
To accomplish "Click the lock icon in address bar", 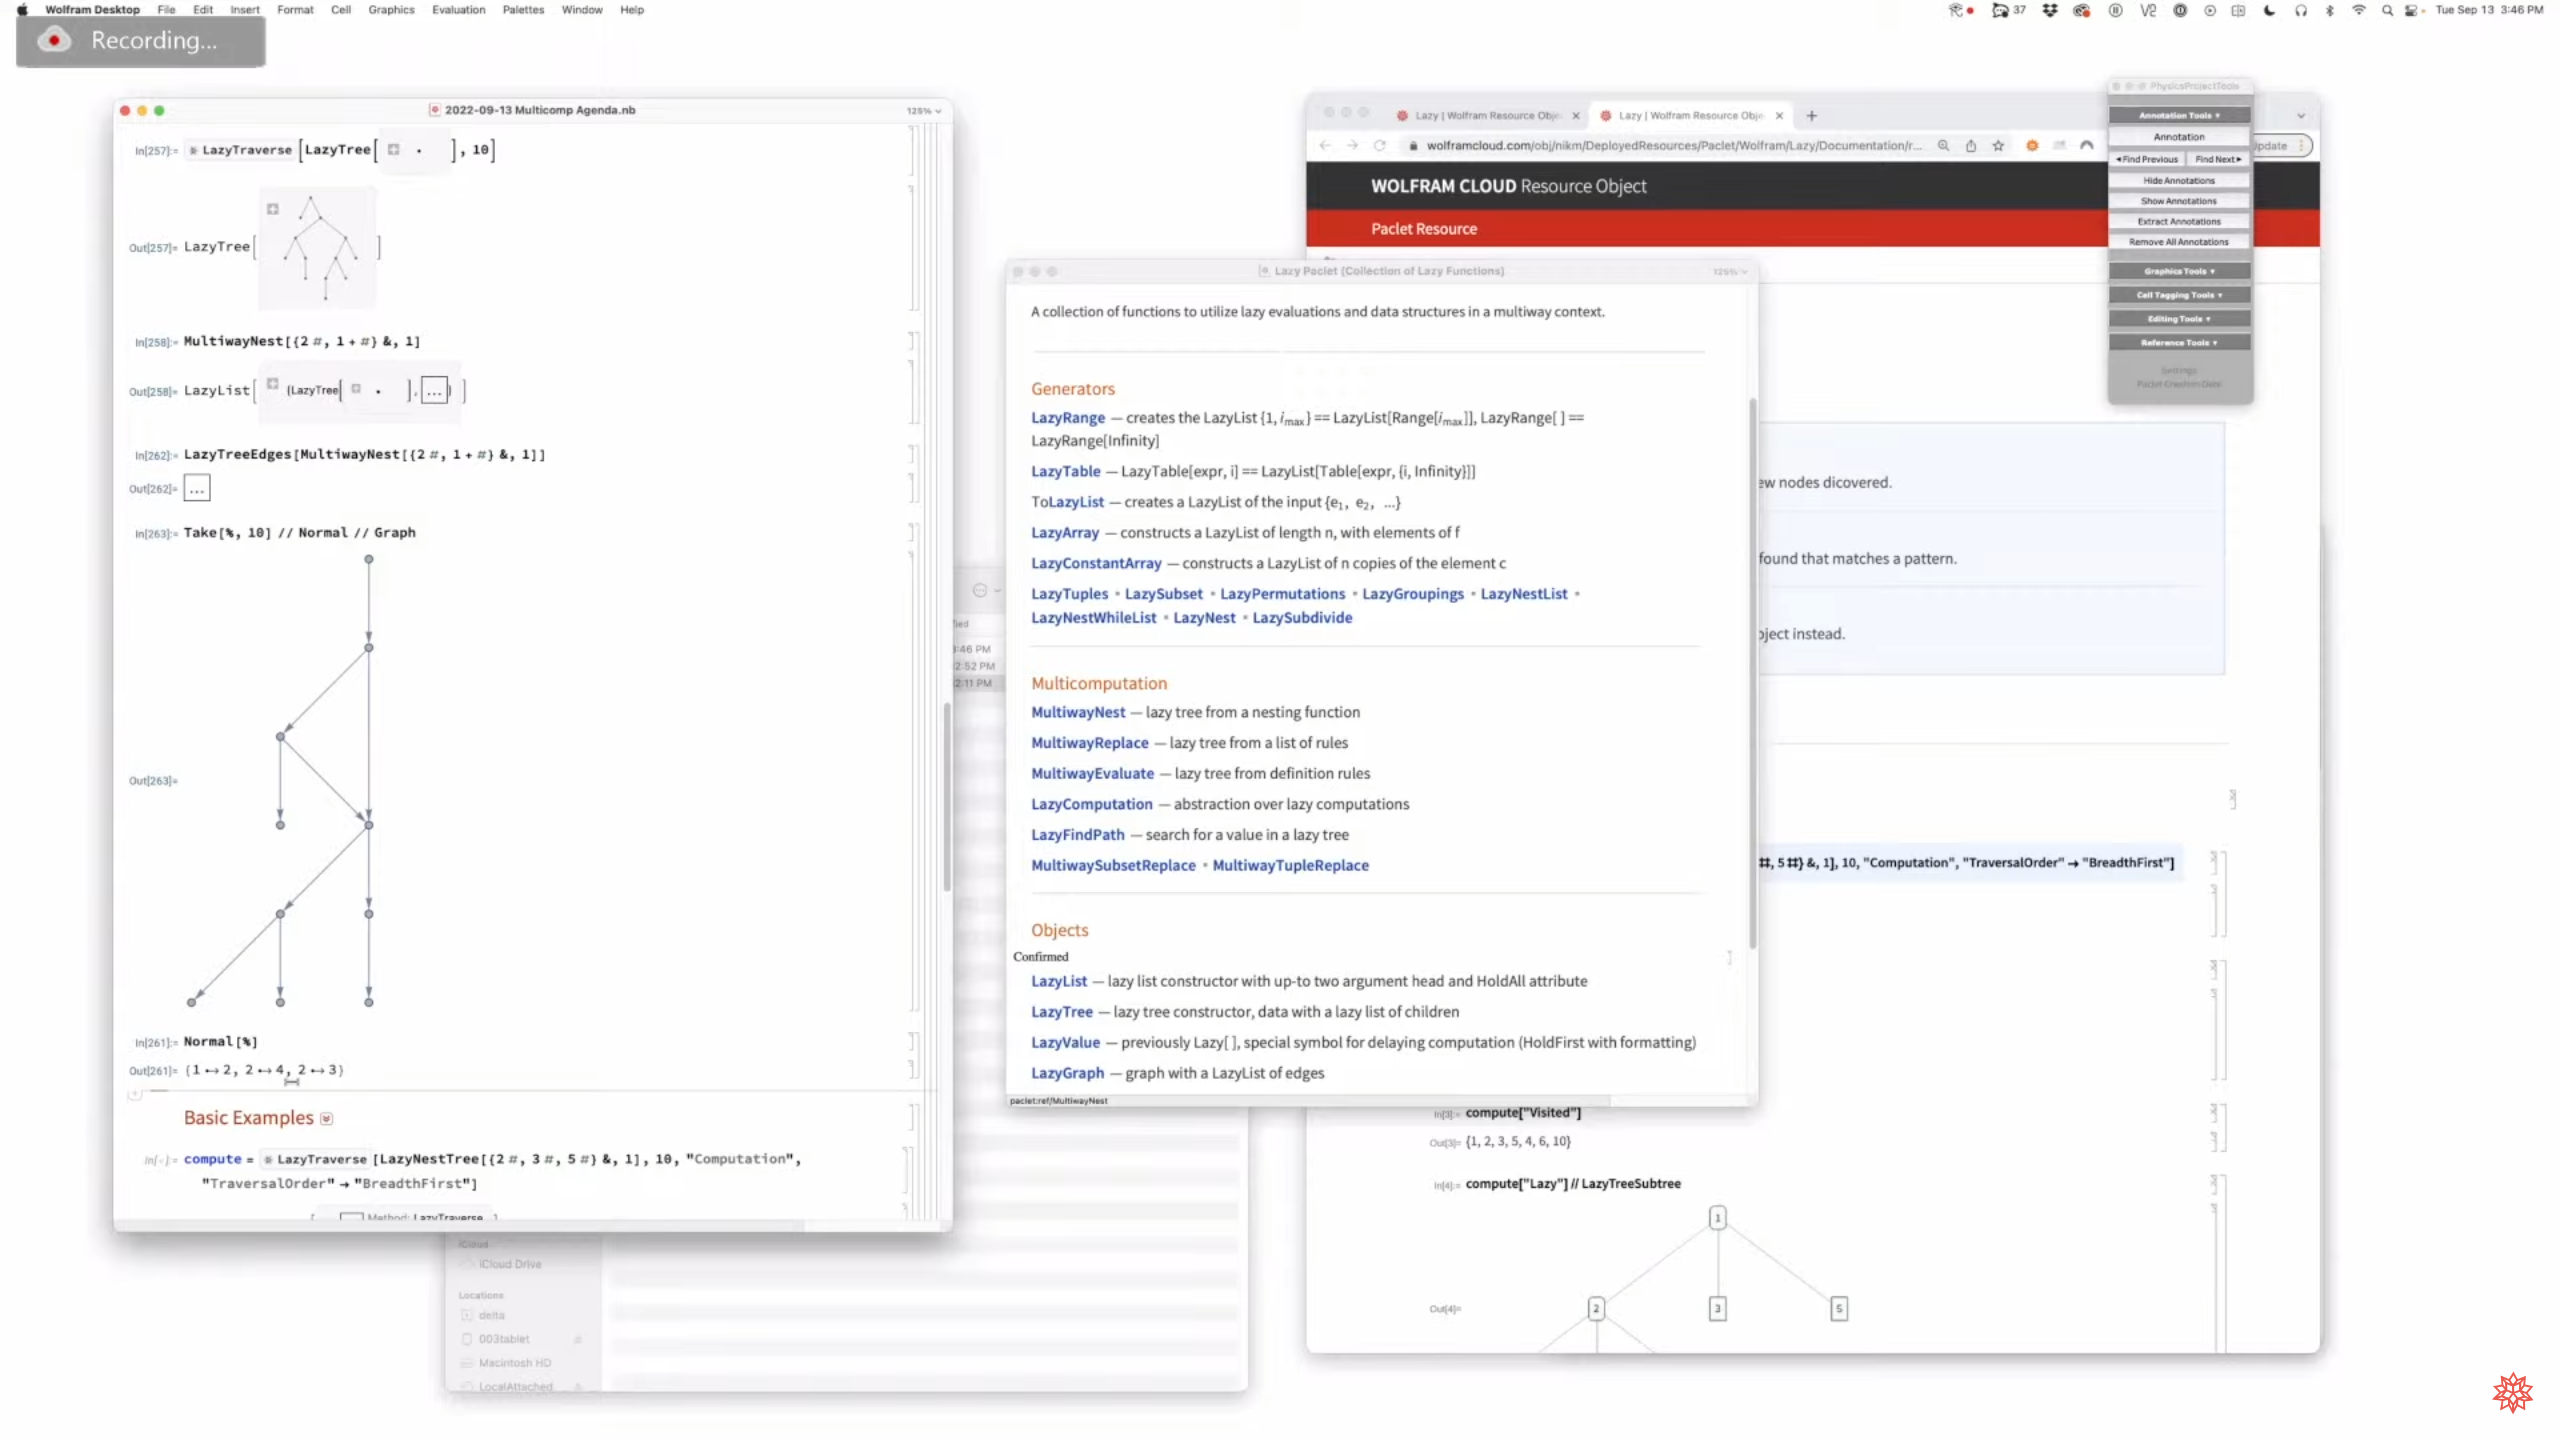I will pyautogui.click(x=1413, y=146).
